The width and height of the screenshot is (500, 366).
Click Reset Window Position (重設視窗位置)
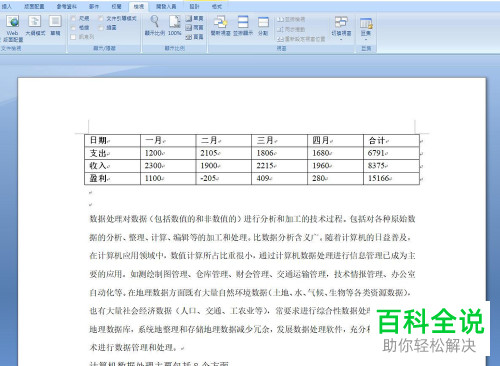tap(301, 39)
